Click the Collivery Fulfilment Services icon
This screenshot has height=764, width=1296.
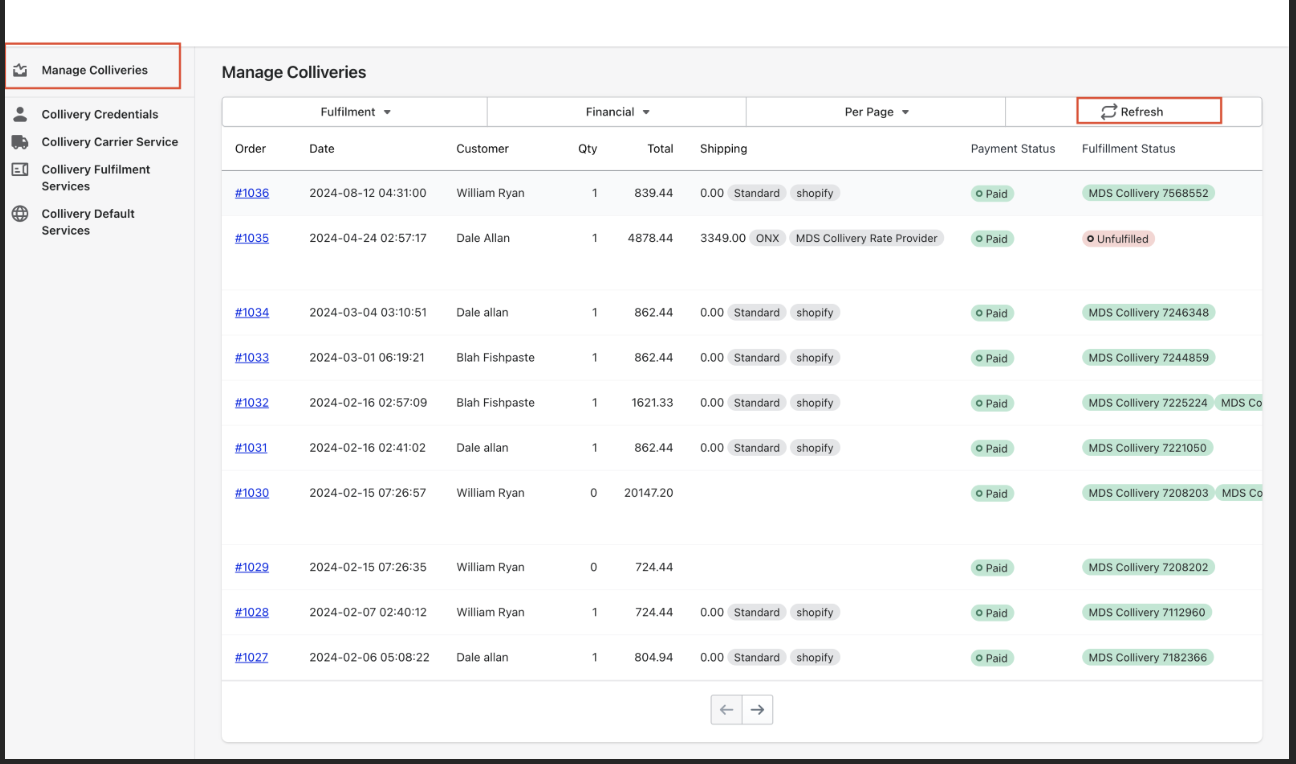(x=20, y=170)
